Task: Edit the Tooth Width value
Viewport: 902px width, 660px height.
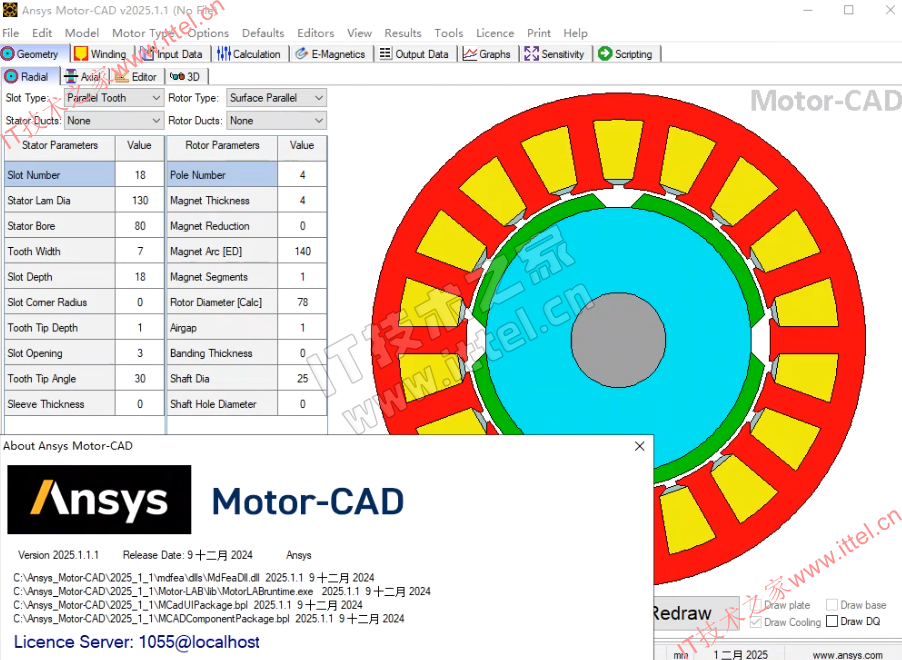Action: pos(140,251)
